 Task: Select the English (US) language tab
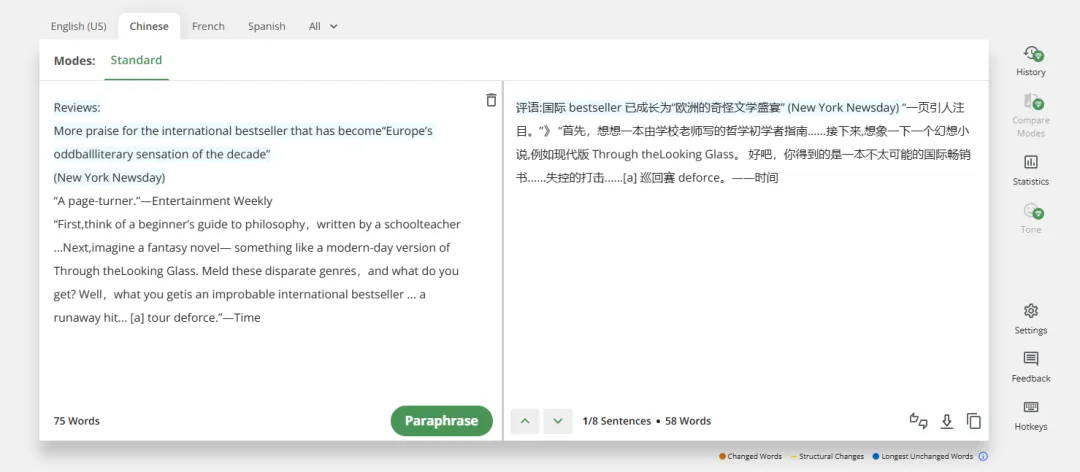(79, 26)
